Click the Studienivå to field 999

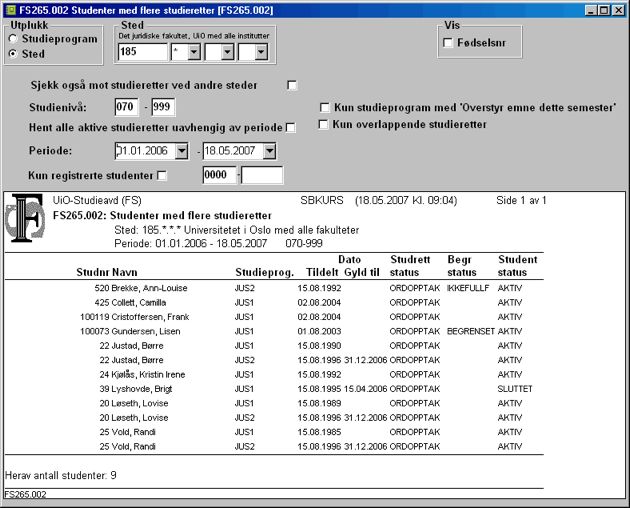(x=163, y=107)
